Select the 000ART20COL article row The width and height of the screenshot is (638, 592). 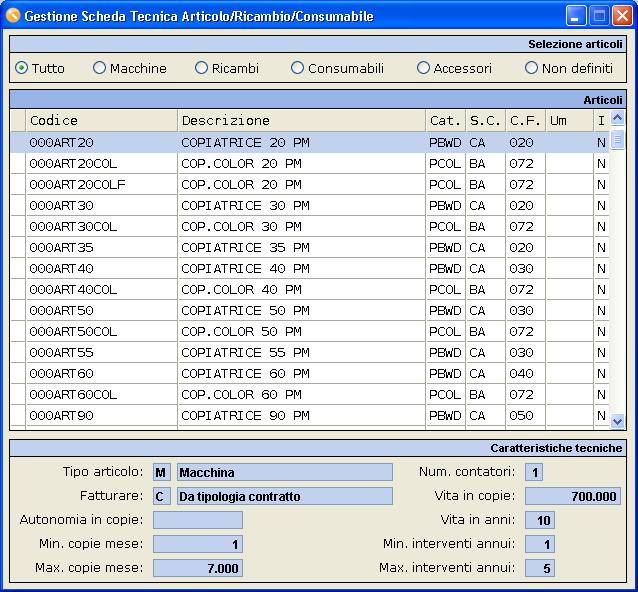click(310, 164)
